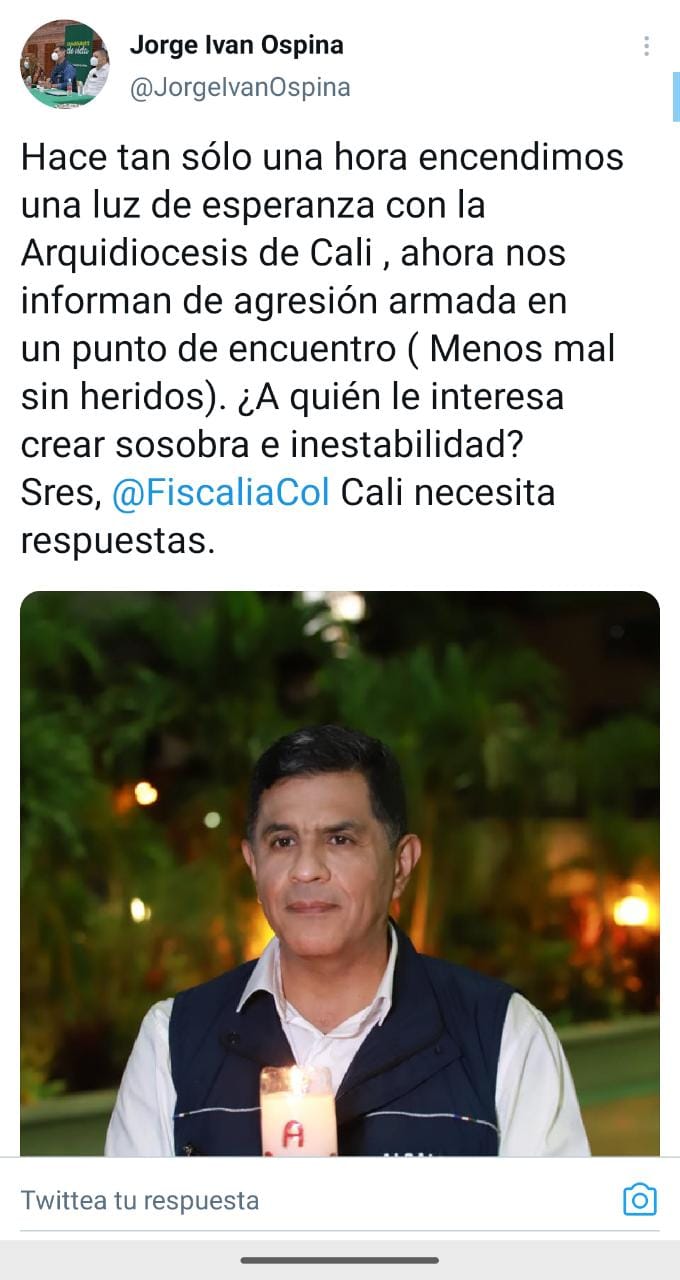The image size is (680, 1280).
Task: Tap the display name Jorge Ivan Ospina
Action: pyautogui.click(x=236, y=46)
